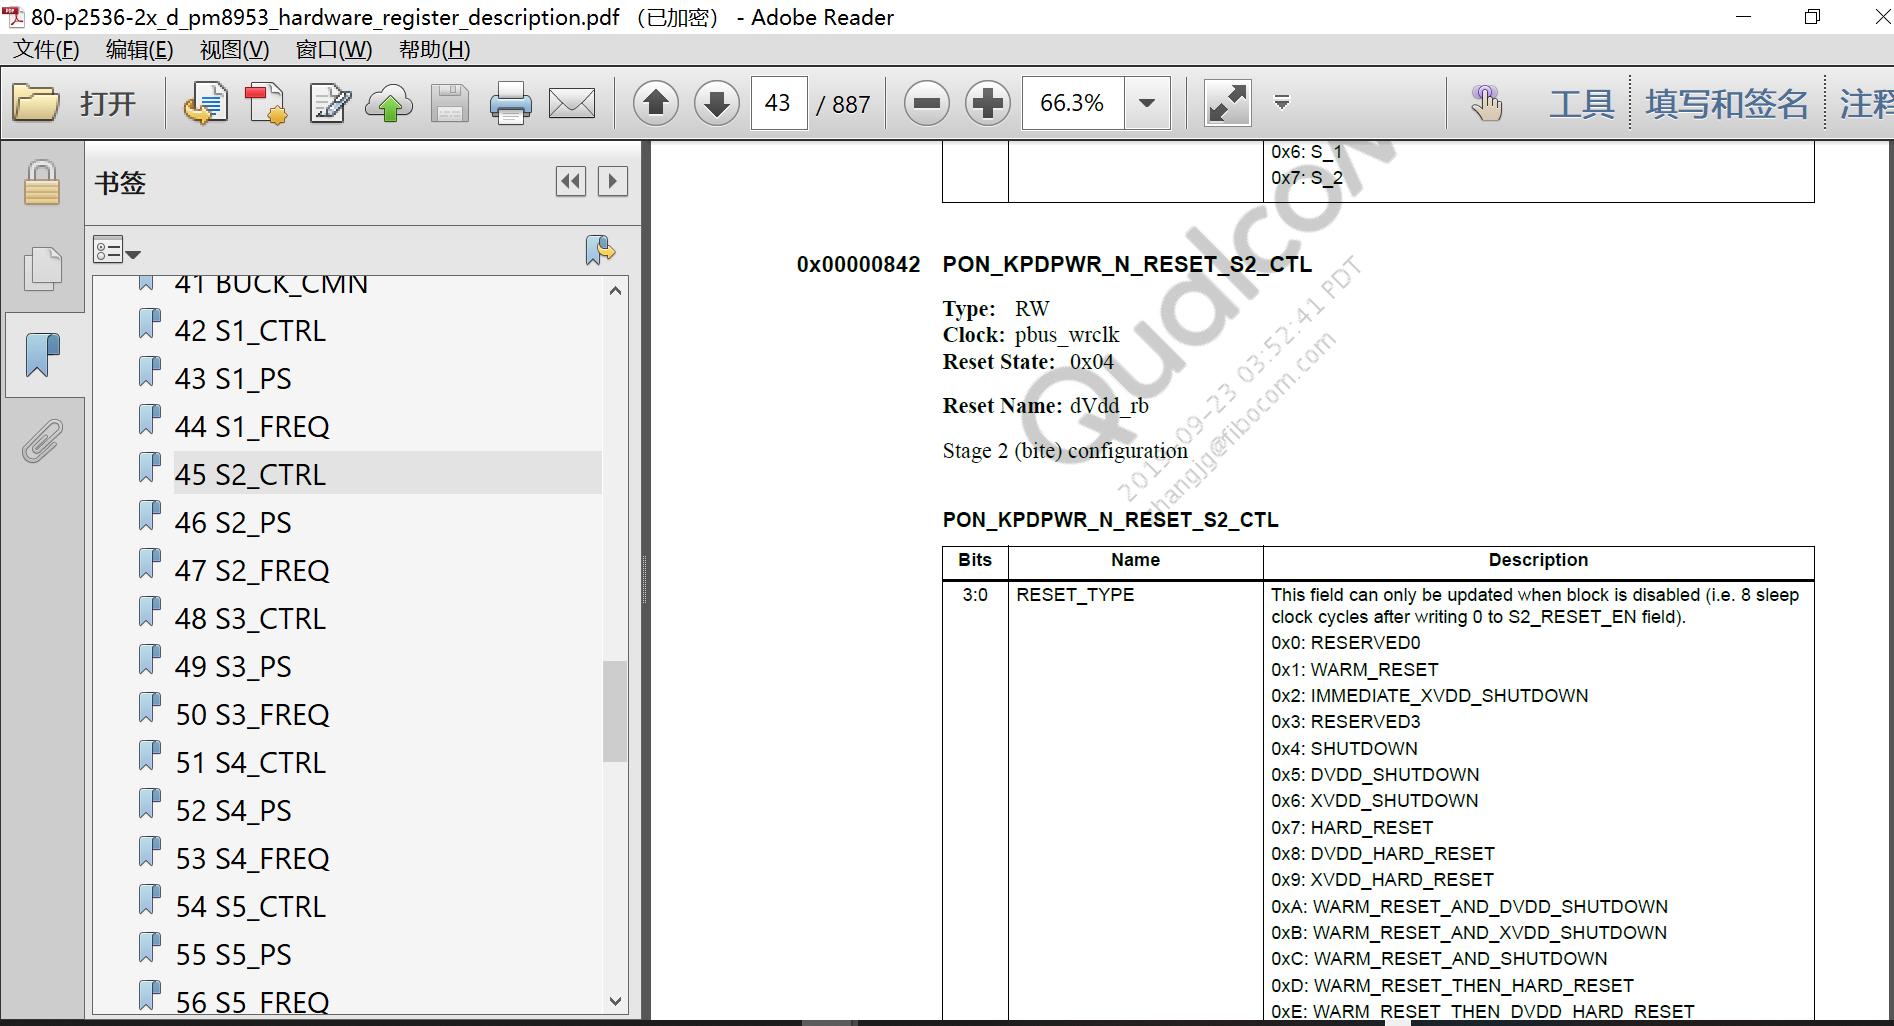This screenshot has height=1026, width=1894.
Task: Click the hand touch mode icon
Action: [1486, 103]
